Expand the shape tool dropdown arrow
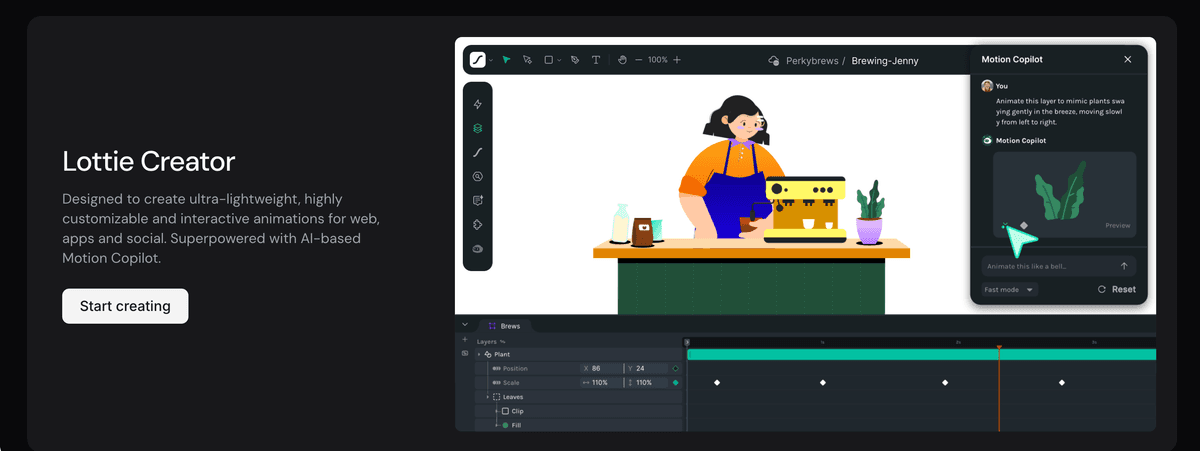 click(x=559, y=60)
